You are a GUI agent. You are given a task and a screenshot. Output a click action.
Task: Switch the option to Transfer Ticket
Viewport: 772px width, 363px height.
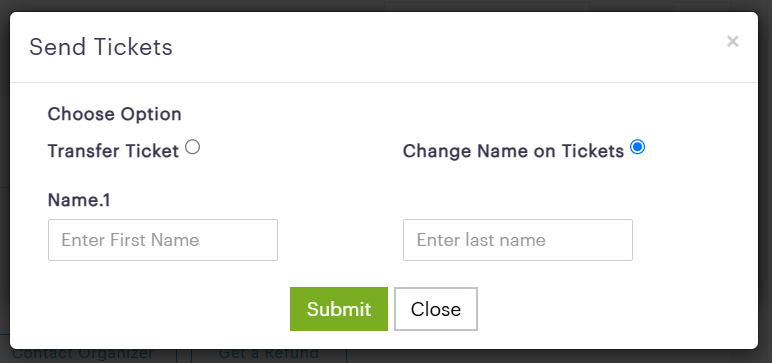point(193,147)
